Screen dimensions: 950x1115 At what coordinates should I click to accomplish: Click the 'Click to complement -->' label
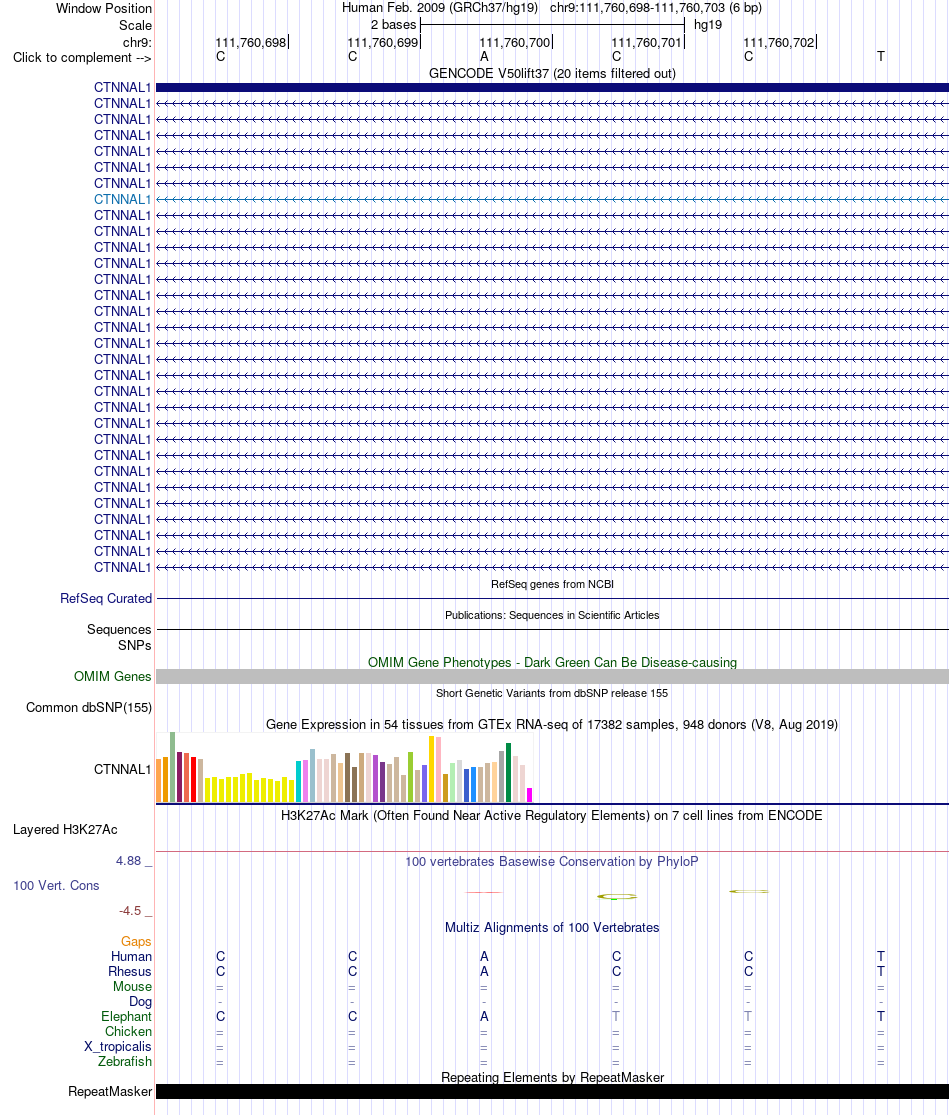82,58
